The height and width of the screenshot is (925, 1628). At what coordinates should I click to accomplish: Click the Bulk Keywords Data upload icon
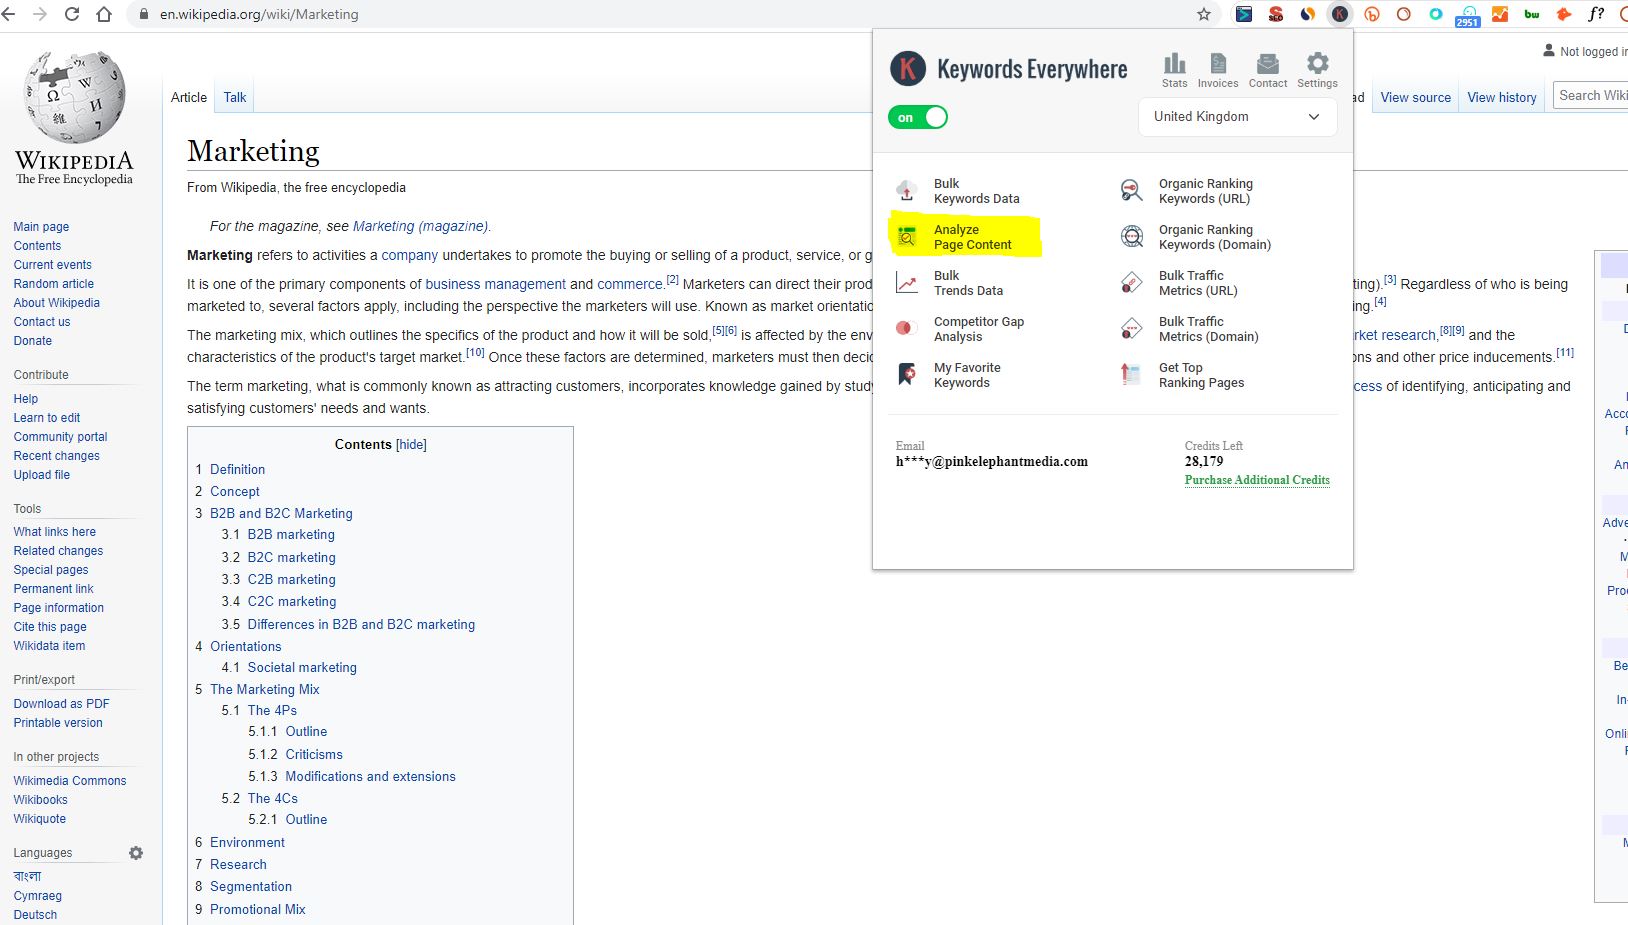coord(907,190)
